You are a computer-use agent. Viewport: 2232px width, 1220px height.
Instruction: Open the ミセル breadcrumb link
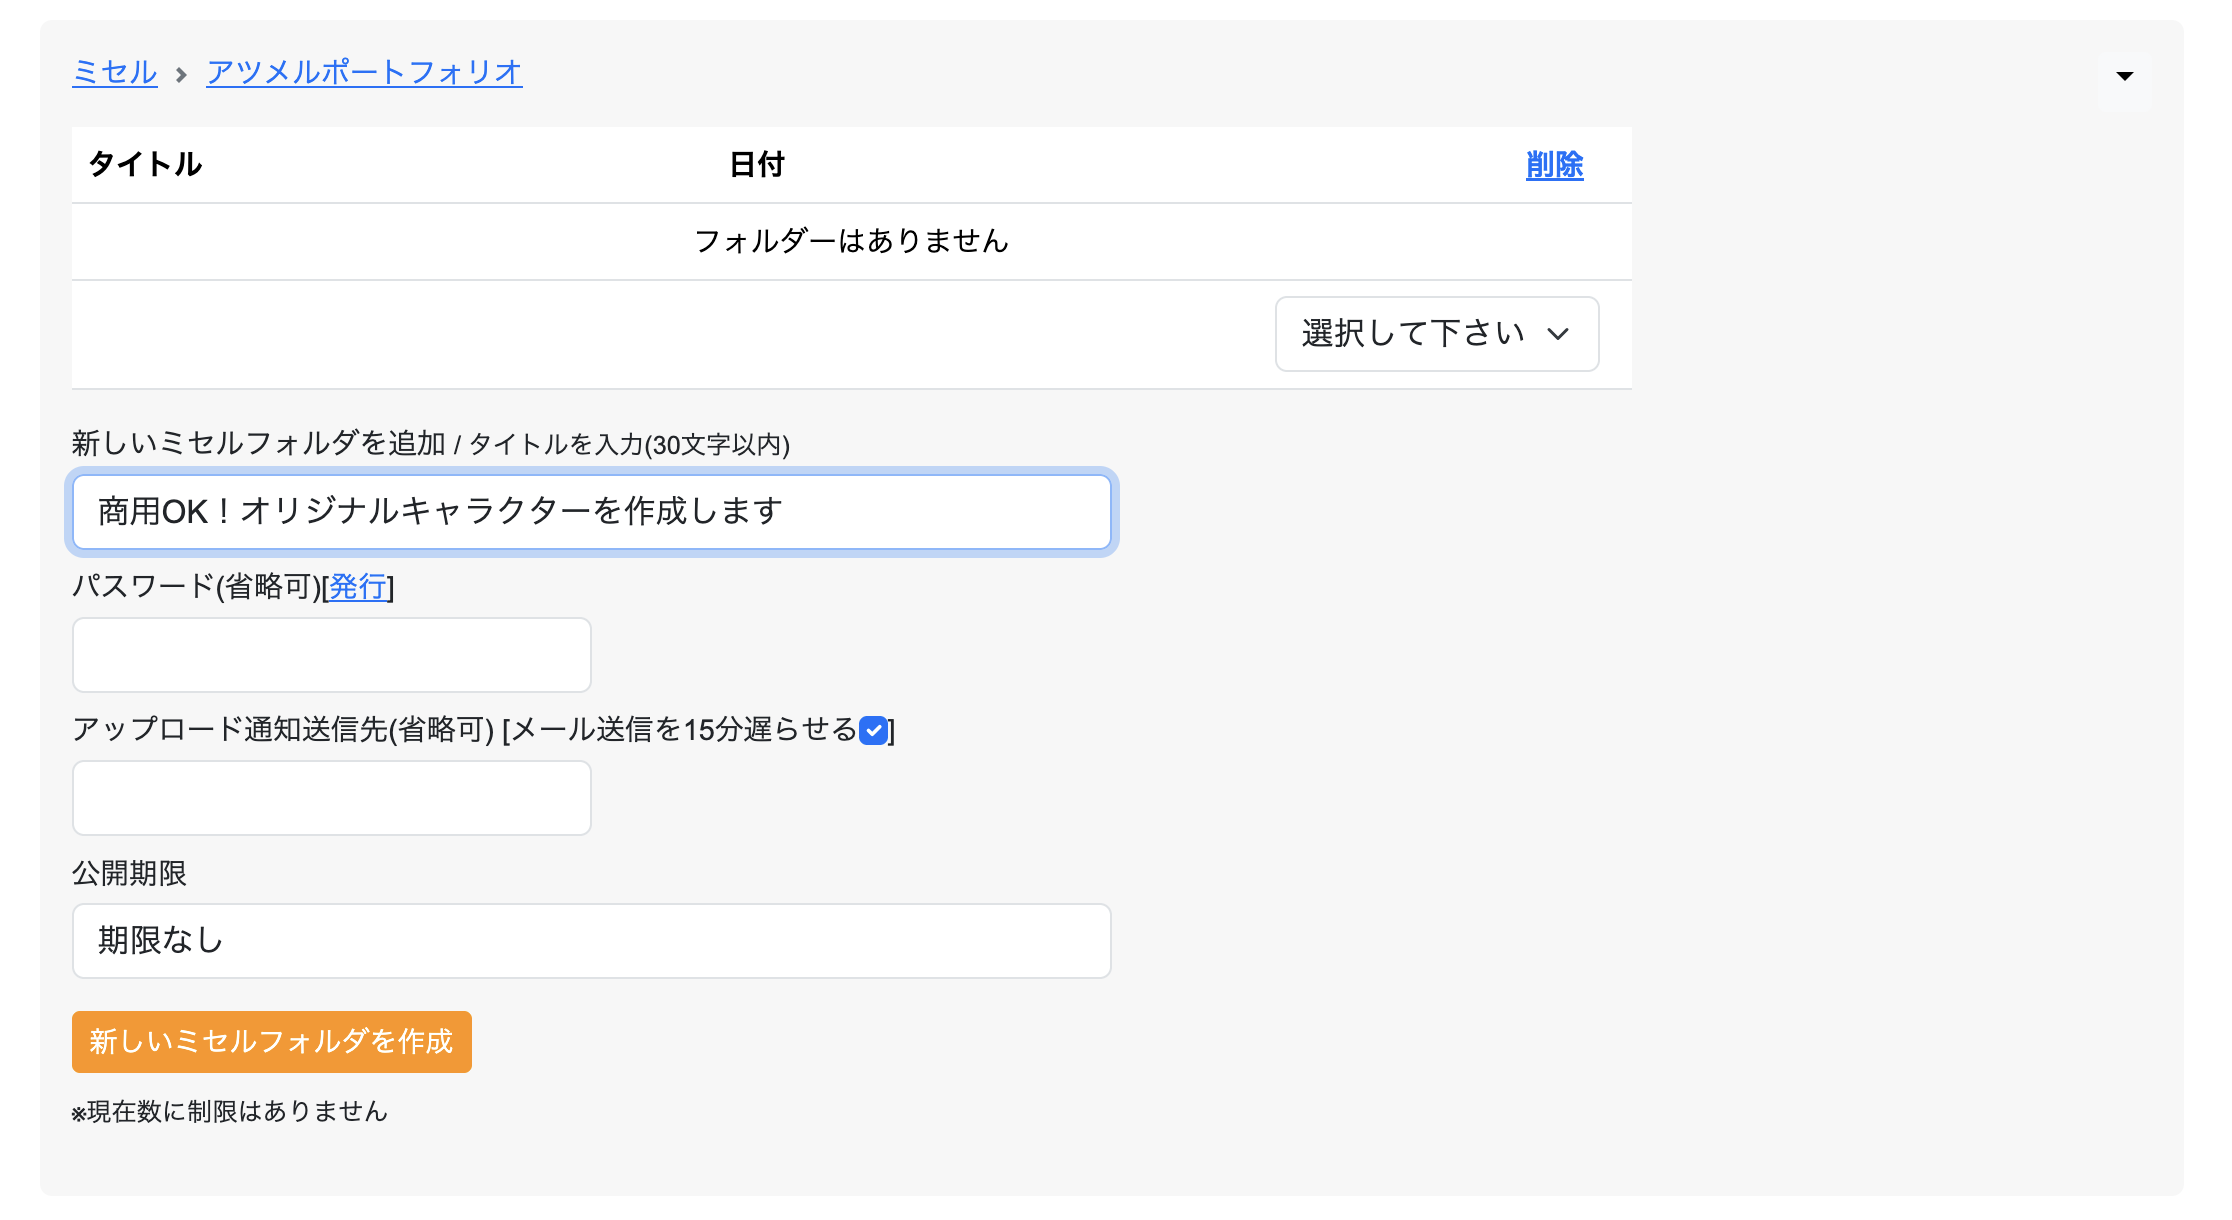(x=115, y=72)
